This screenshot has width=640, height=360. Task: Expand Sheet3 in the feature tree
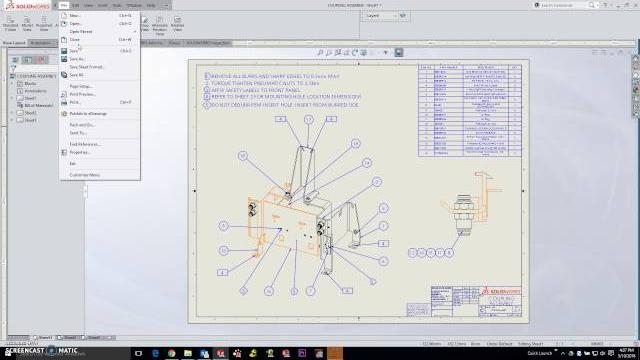(x=12, y=120)
